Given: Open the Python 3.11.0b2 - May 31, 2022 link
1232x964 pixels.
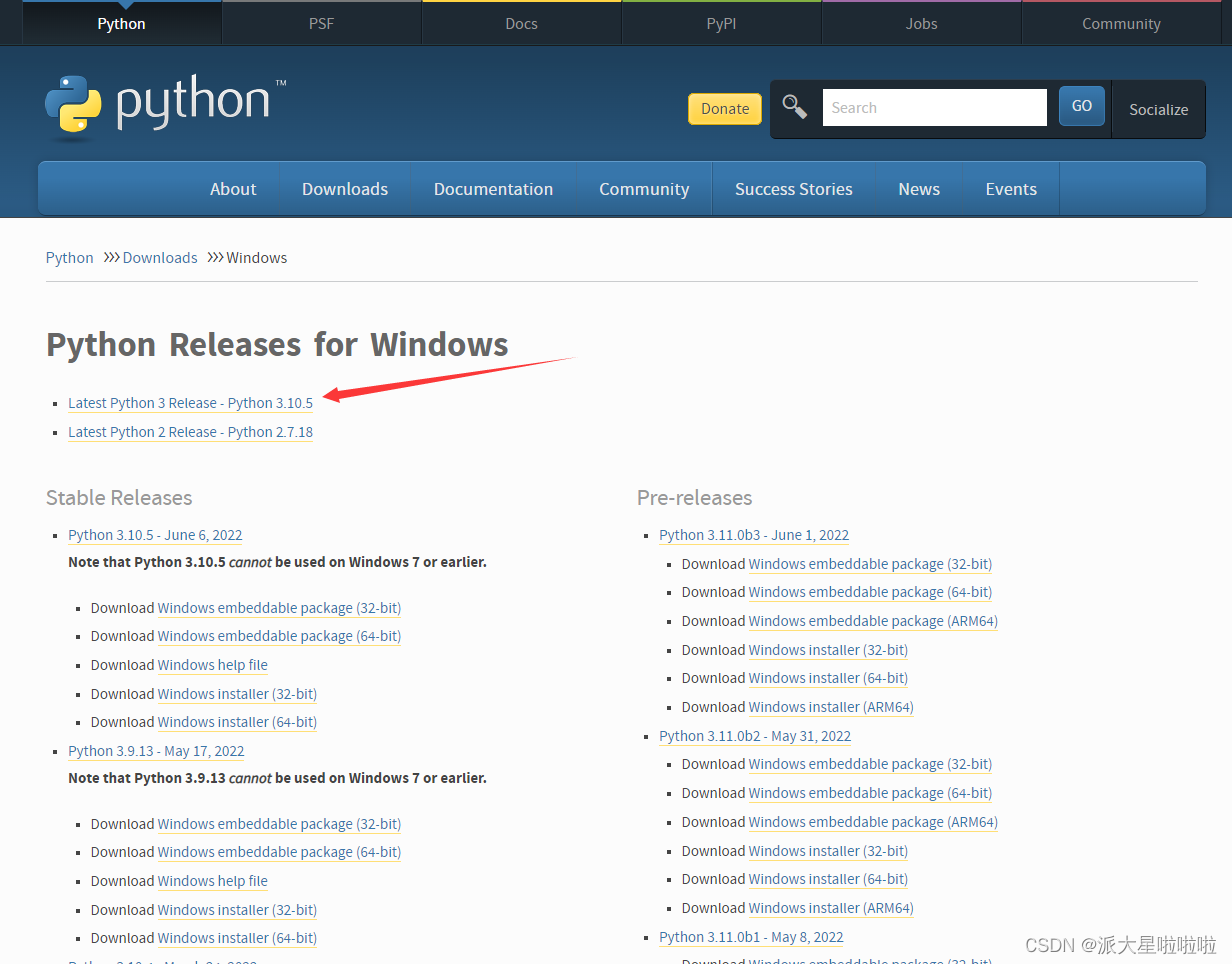Looking at the screenshot, I should click(755, 736).
